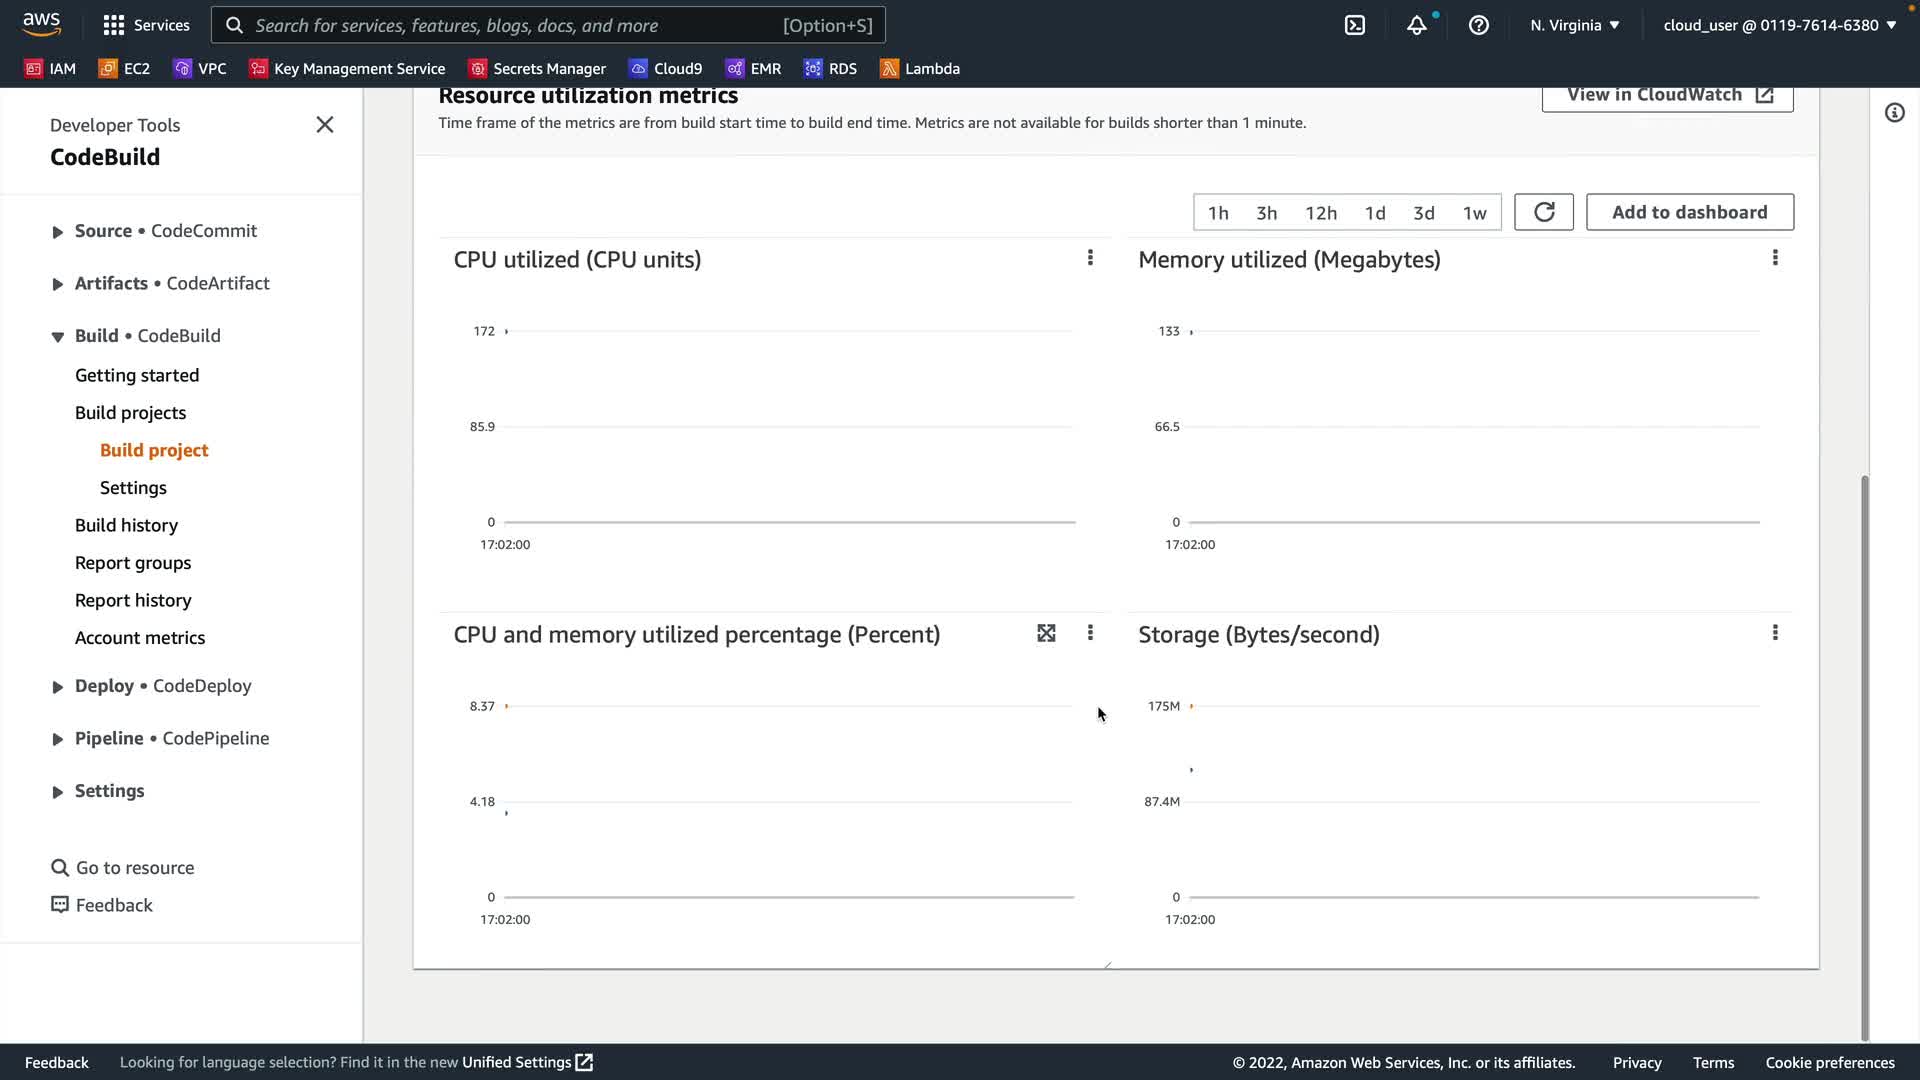Viewport: 1920px width, 1080px height.
Task: Select the 1w time range
Action: click(x=1474, y=213)
